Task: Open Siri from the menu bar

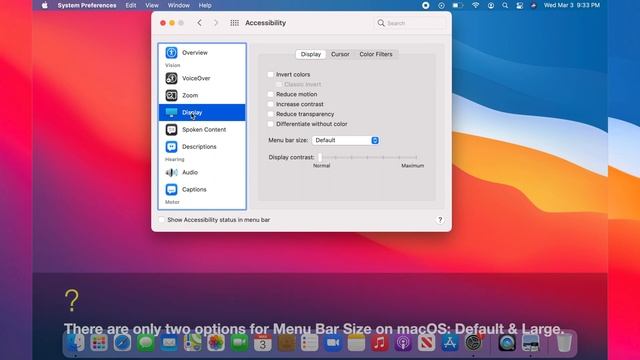Action: [533, 5]
